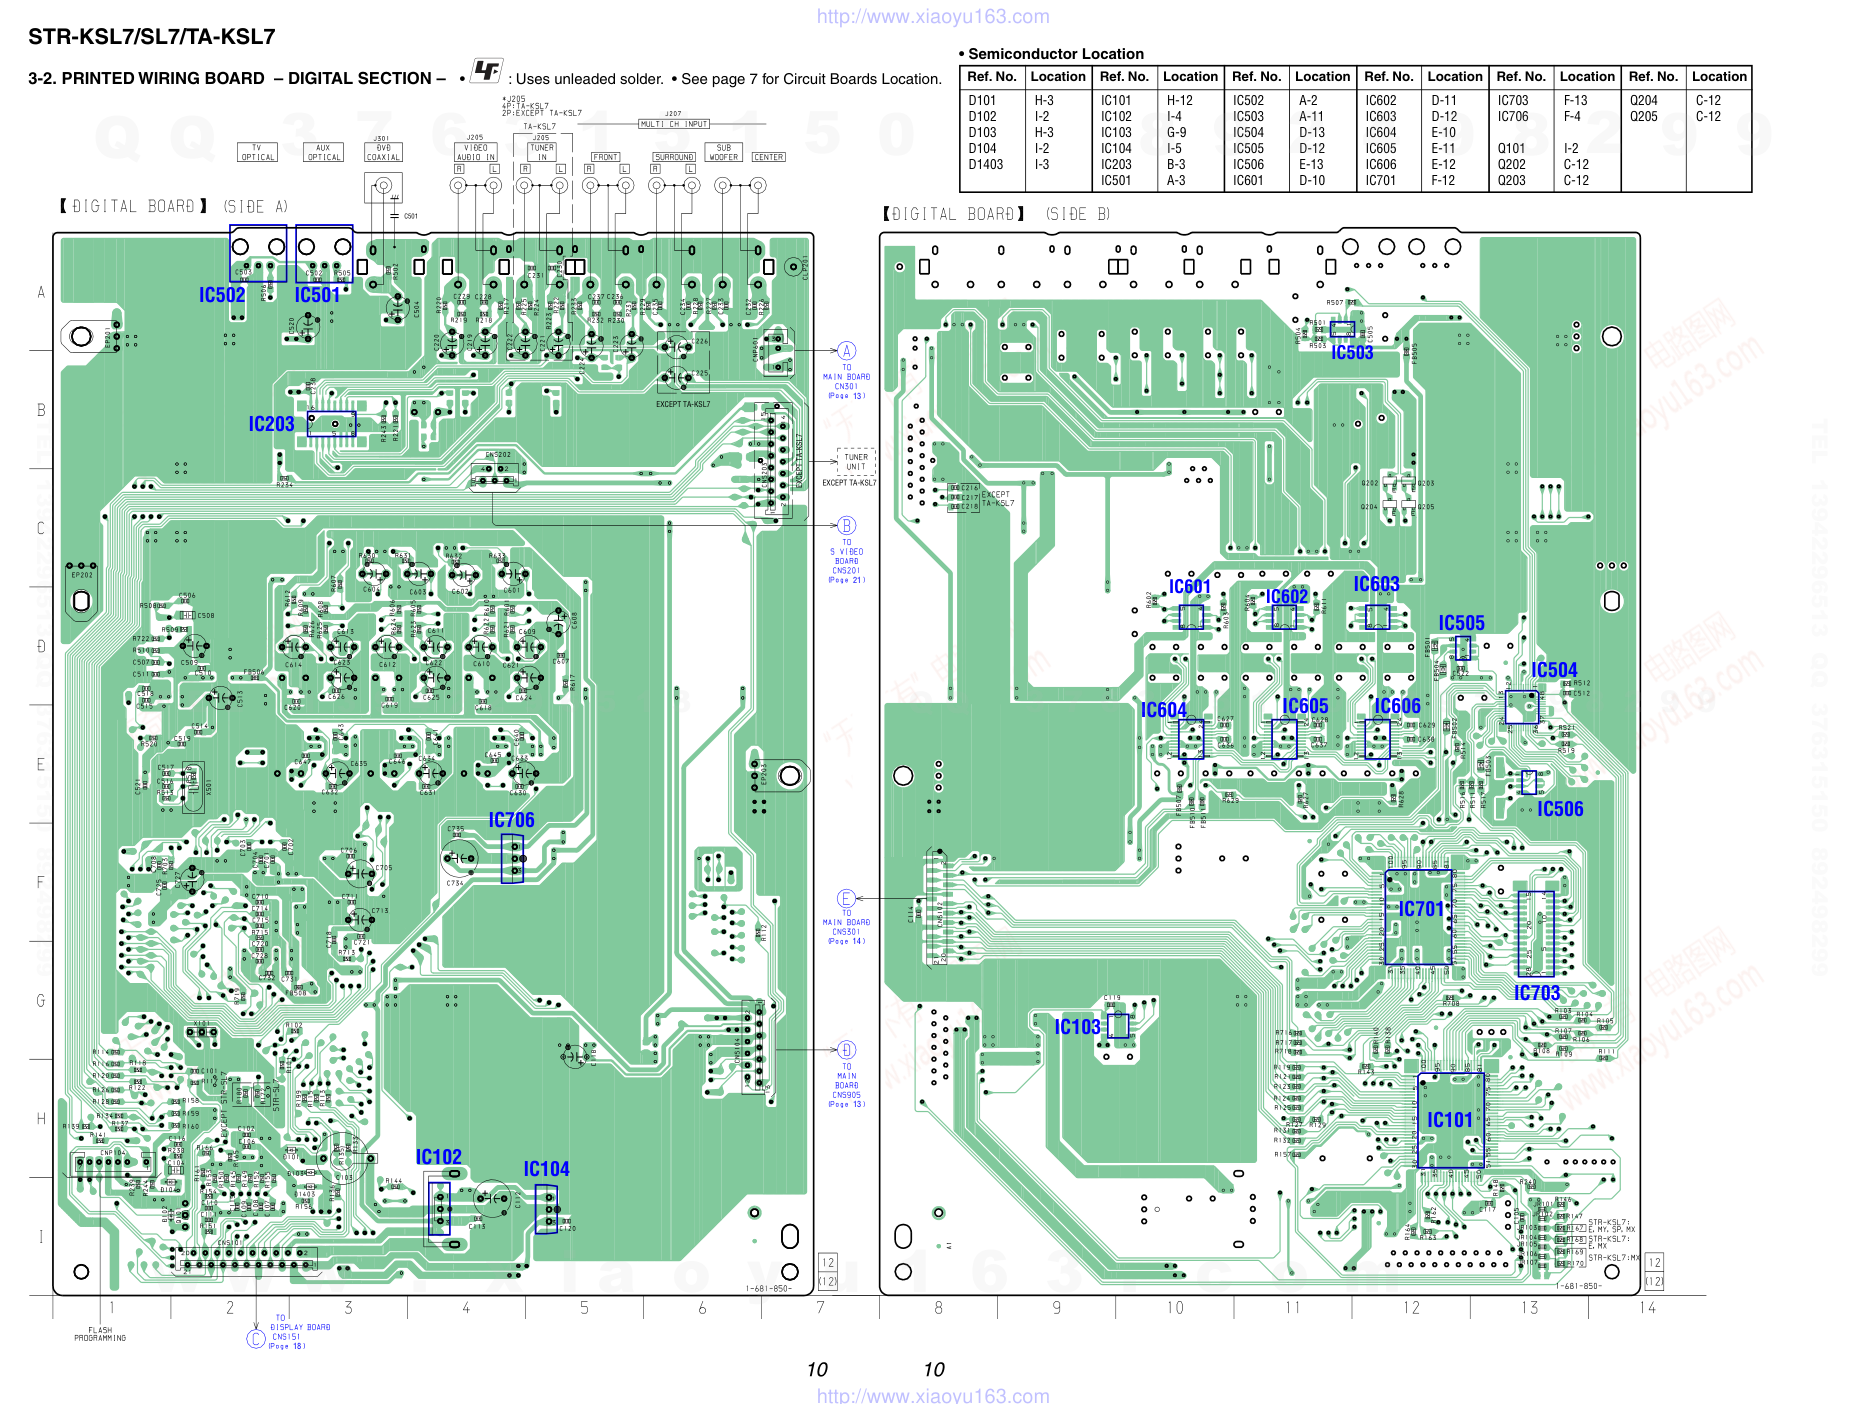
Task: Click the MULTI CH INPUT label box
Action: [x=674, y=124]
